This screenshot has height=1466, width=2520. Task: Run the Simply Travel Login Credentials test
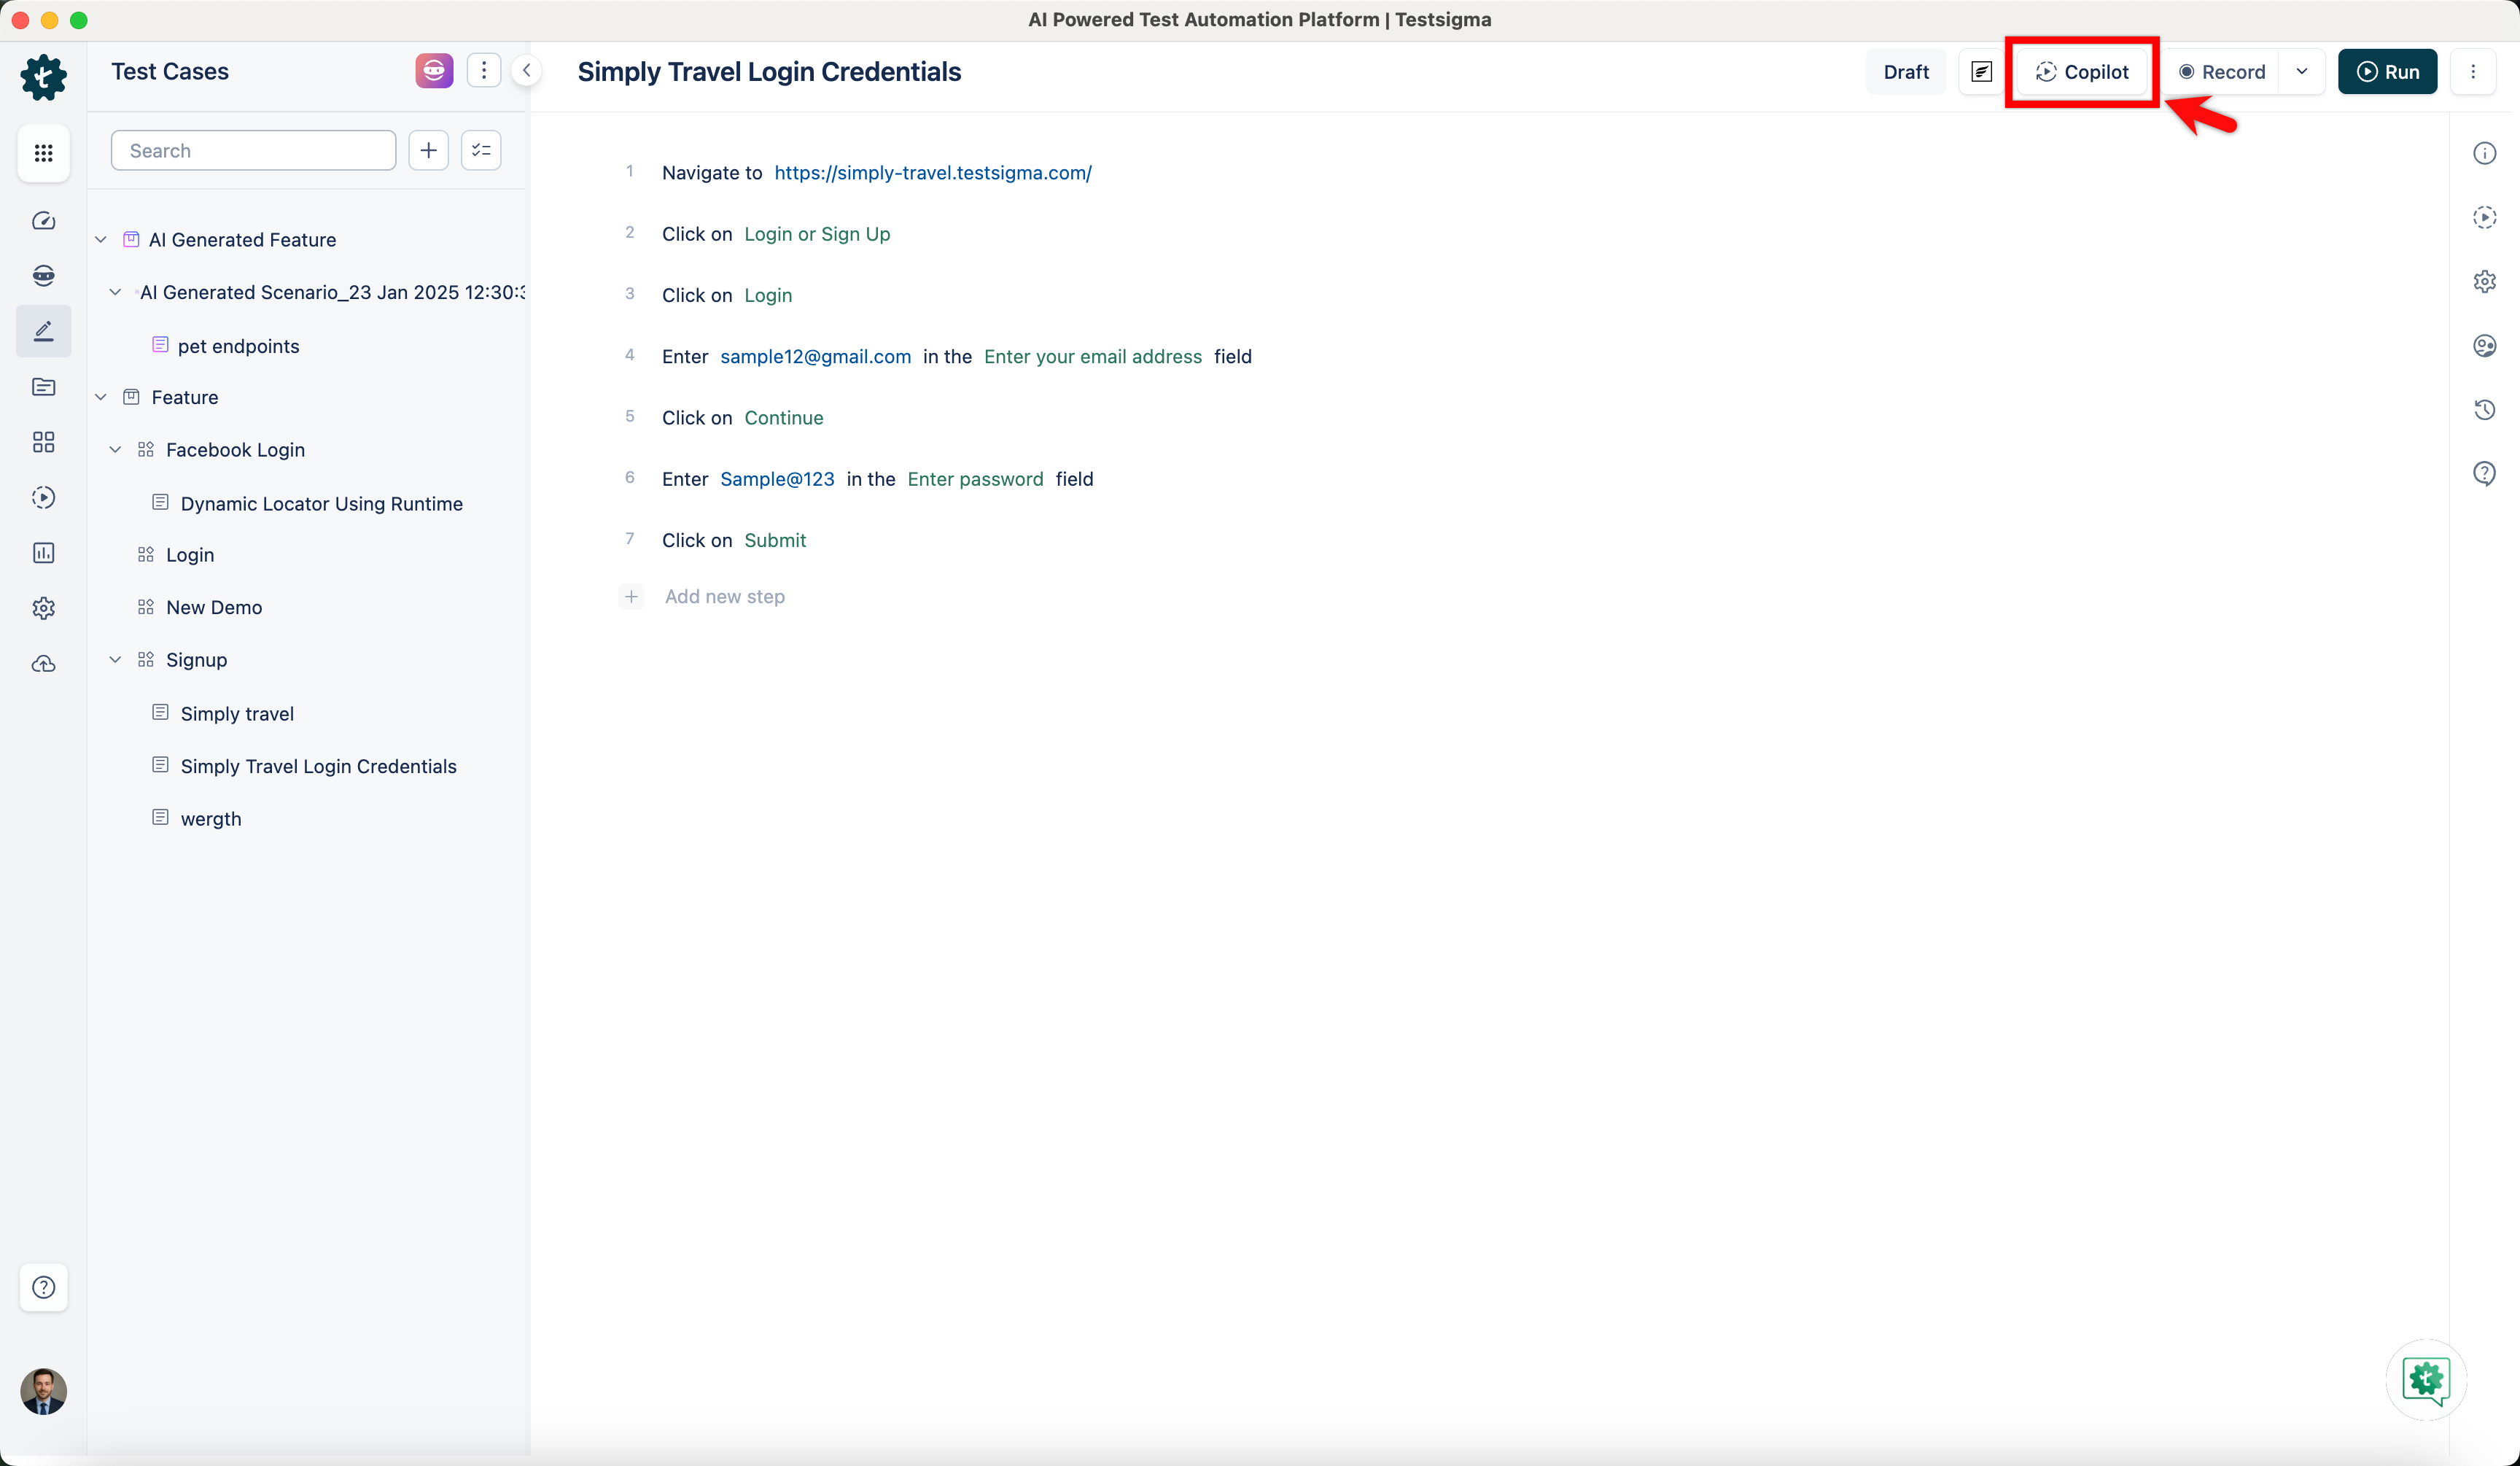point(2388,71)
